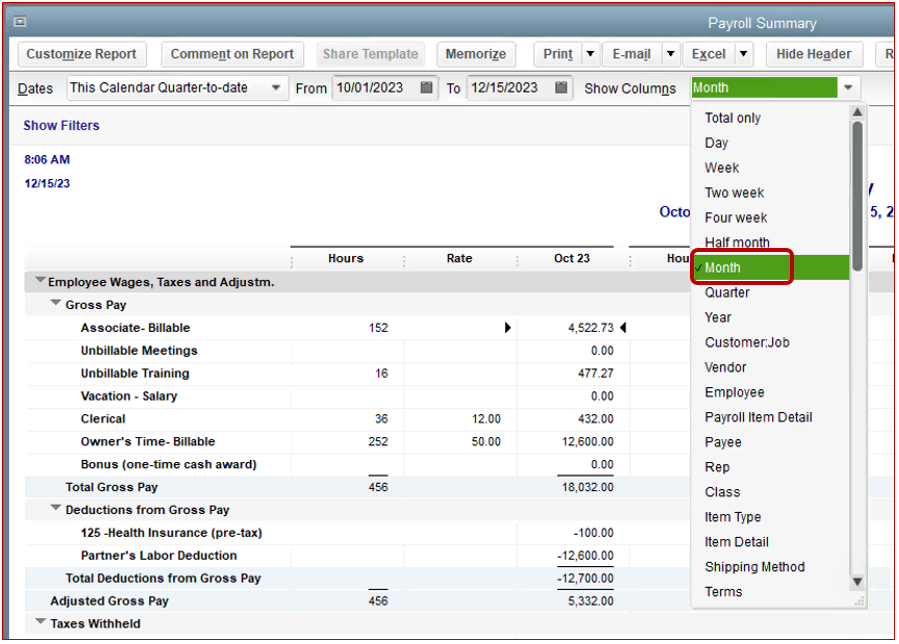
Task: Open the Excel dropdown arrow
Action: click(x=744, y=54)
